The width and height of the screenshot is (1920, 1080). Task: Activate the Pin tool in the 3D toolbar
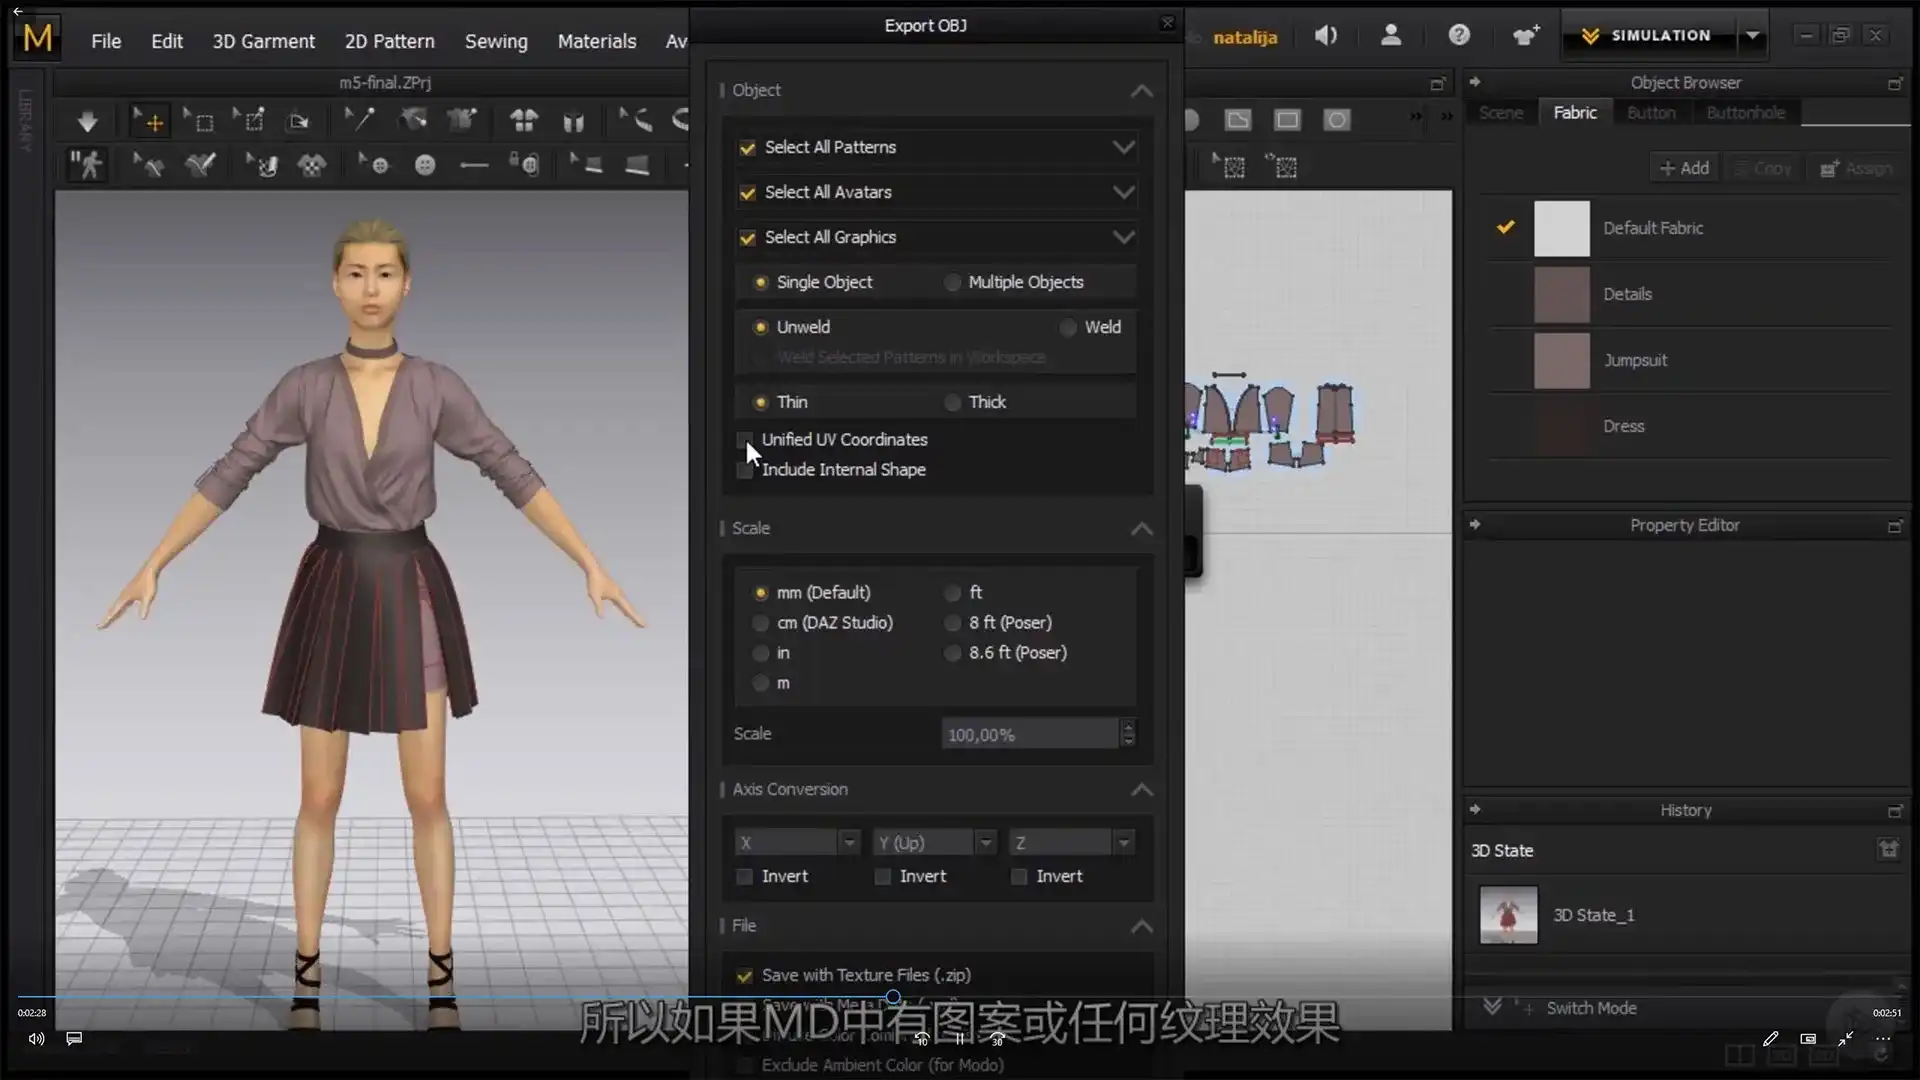(358, 120)
